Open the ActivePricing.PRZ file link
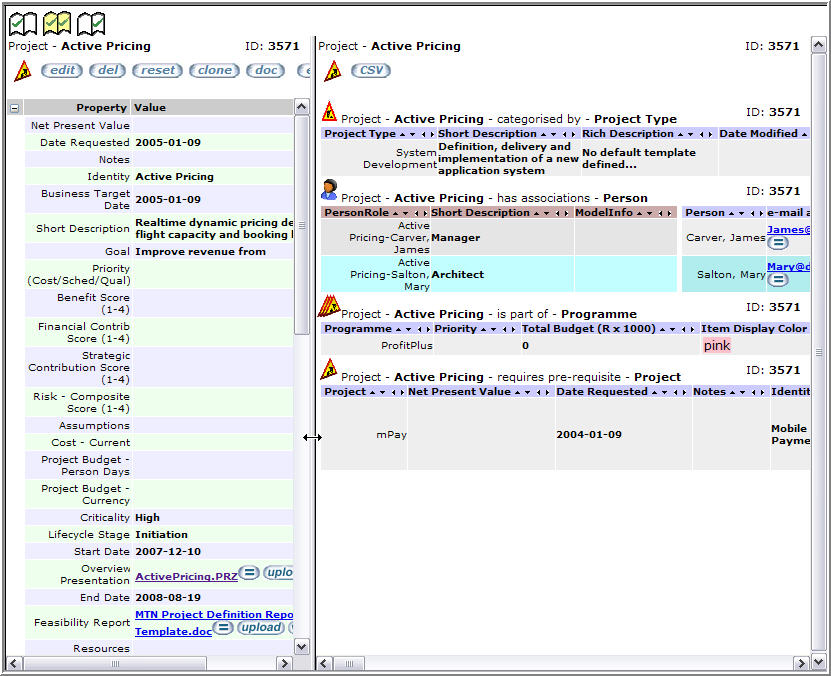The image size is (831, 676). [x=186, y=577]
